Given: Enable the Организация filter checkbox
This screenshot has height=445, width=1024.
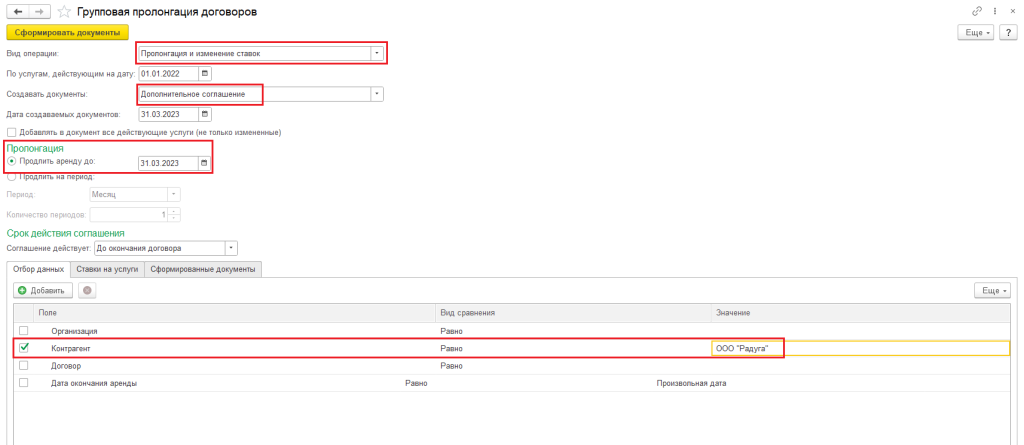Looking at the screenshot, I should [24, 330].
